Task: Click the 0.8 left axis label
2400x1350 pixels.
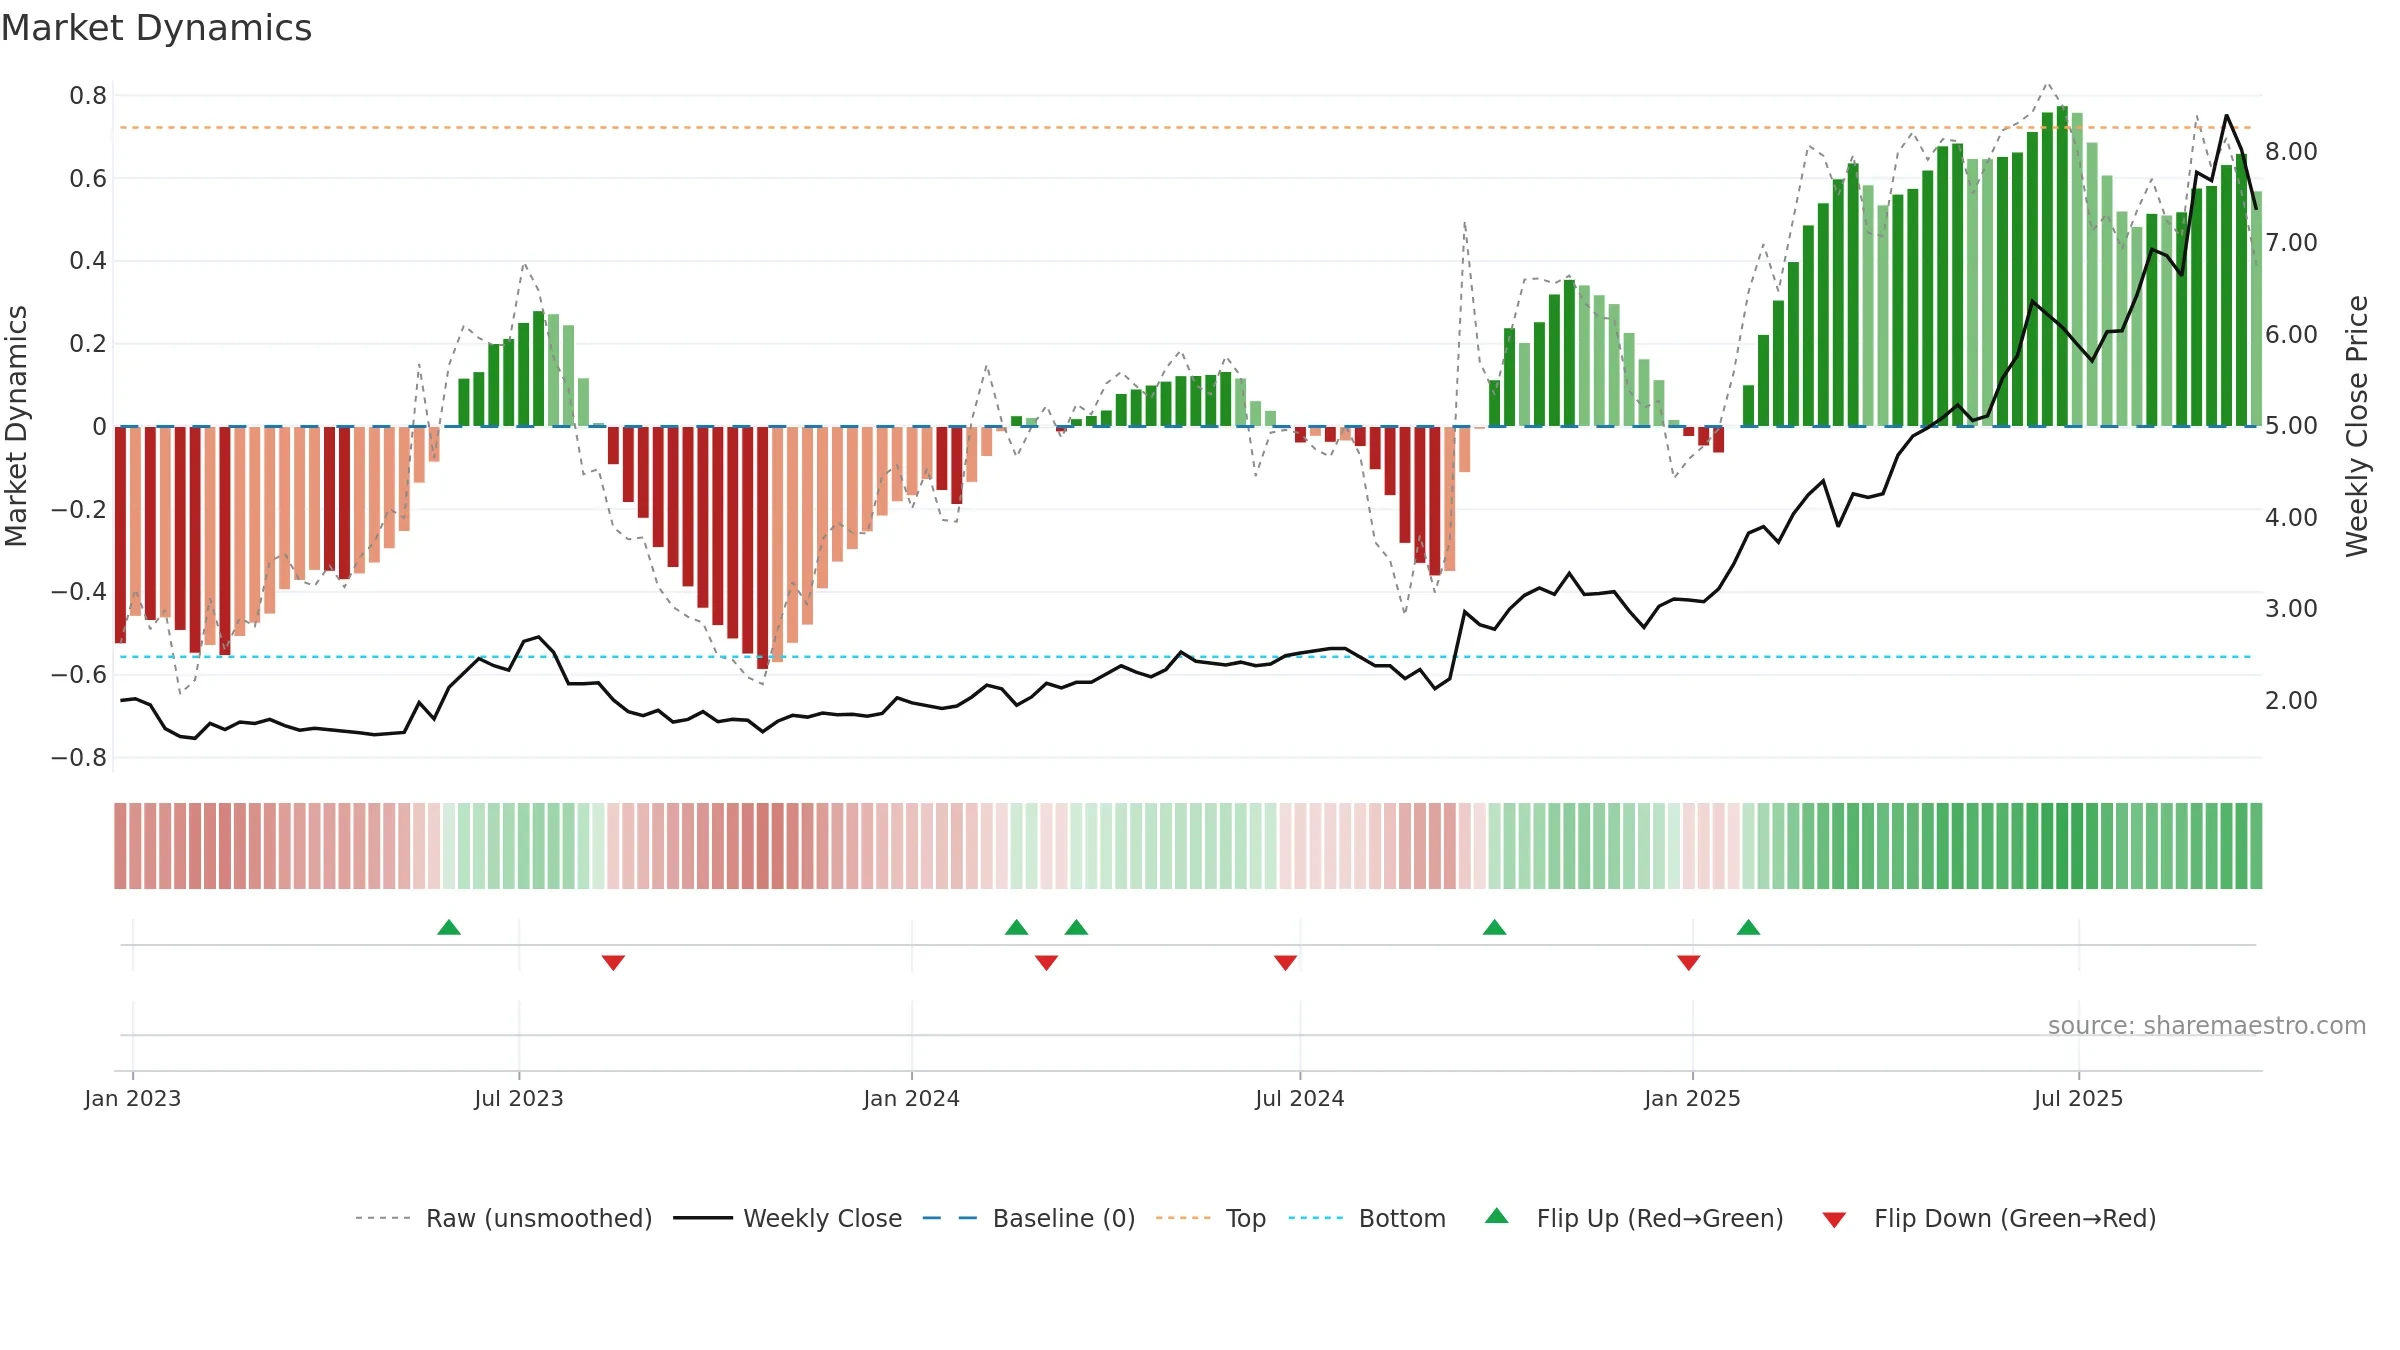Action: point(88,96)
